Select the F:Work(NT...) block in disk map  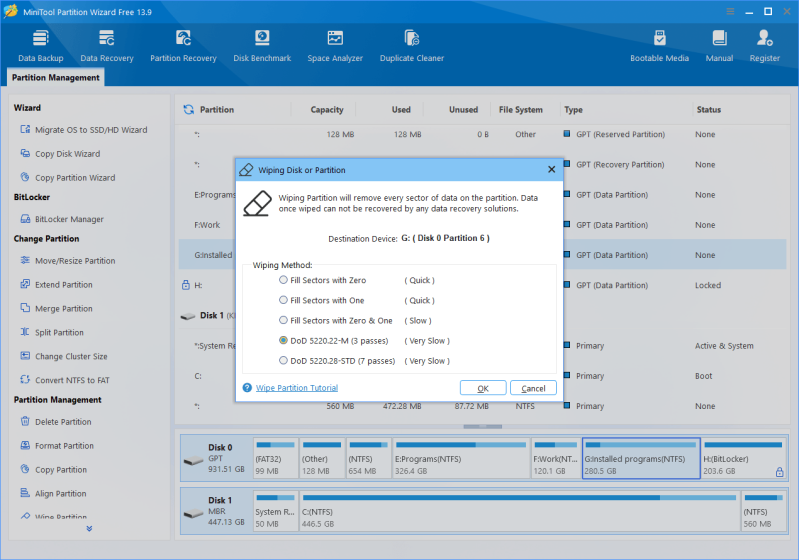click(x=555, y=458)
